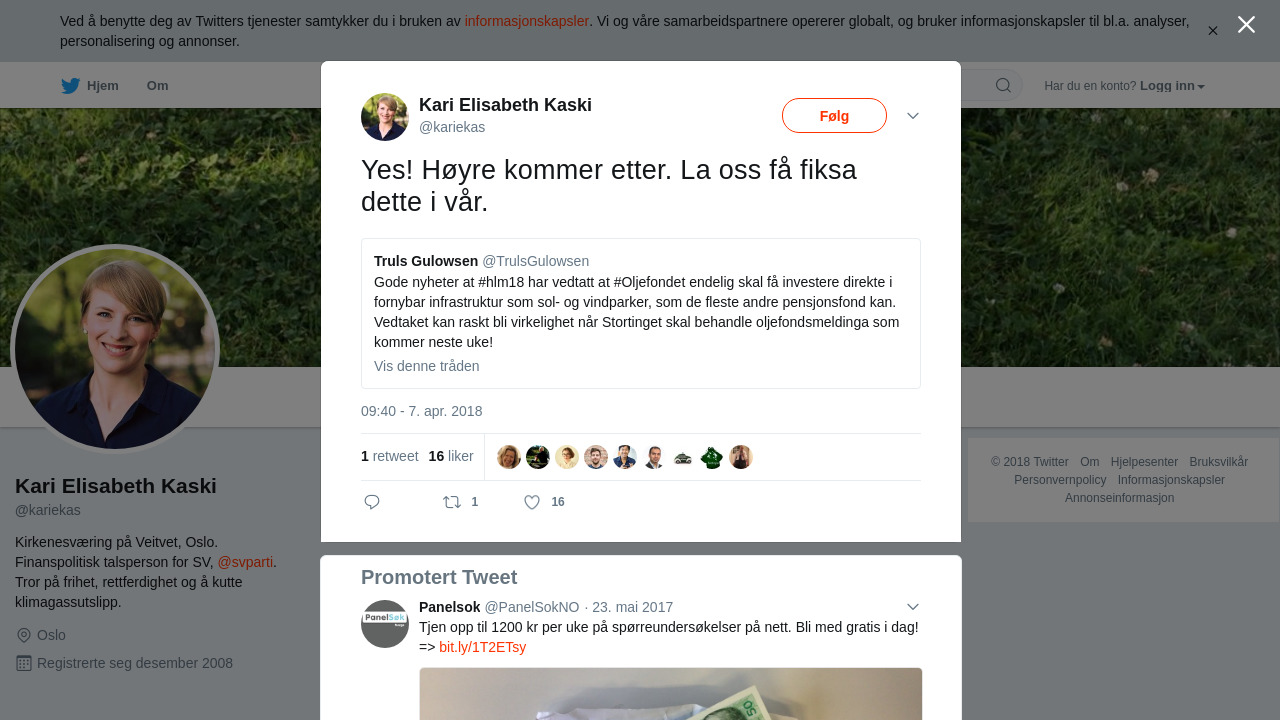This screenshot has width=1280, height=720.
Task: Dismiss the cookie notice with small x
Action: [x=1212, y=31]
